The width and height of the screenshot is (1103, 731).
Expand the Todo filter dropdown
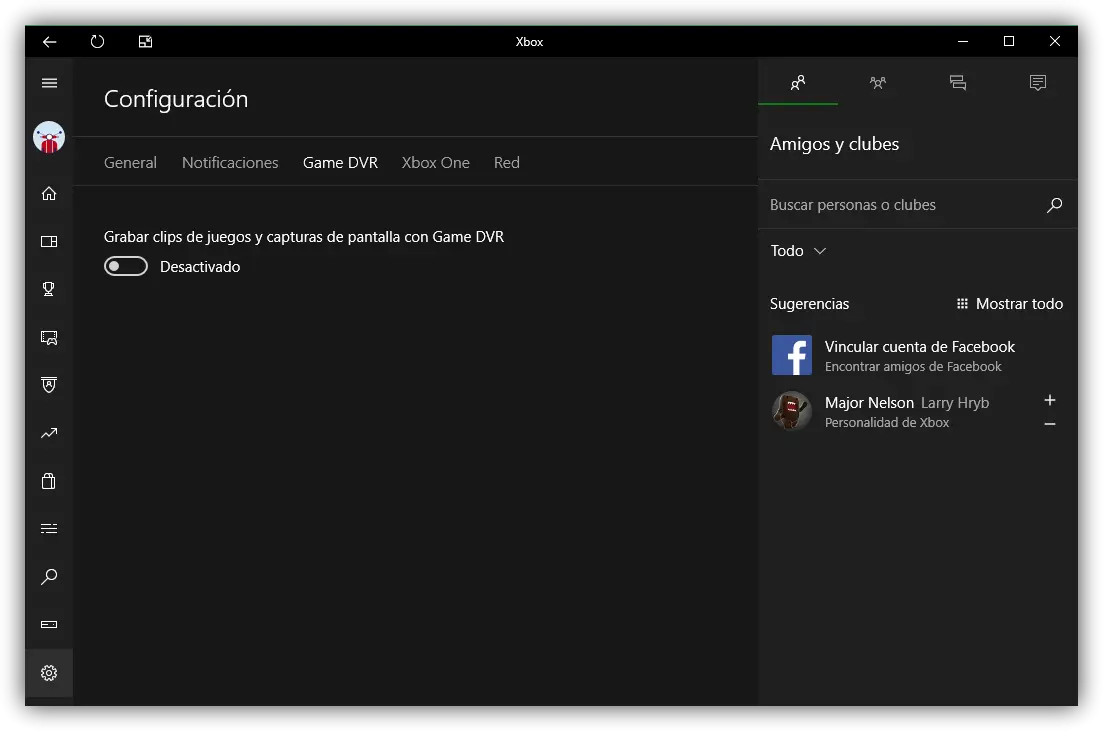click(798, 250)
